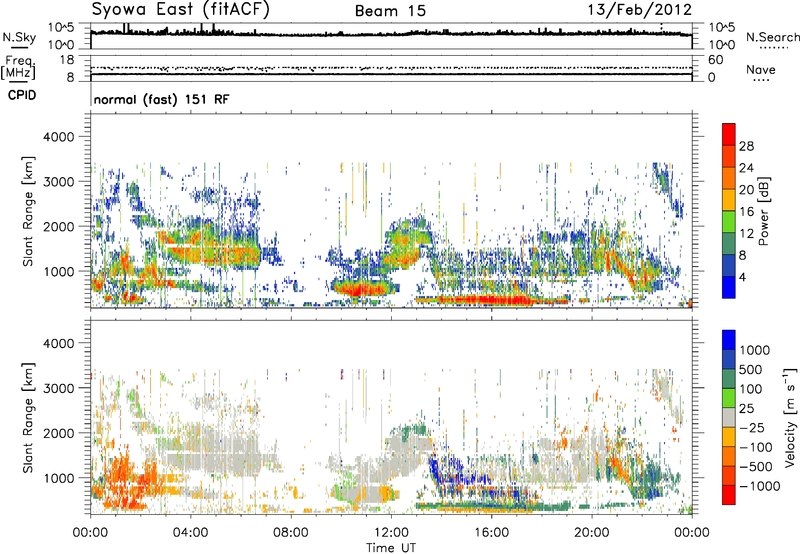Click the "Syowa East (fitACF)" plot title
800x554 pixels.
coord(181,9)
